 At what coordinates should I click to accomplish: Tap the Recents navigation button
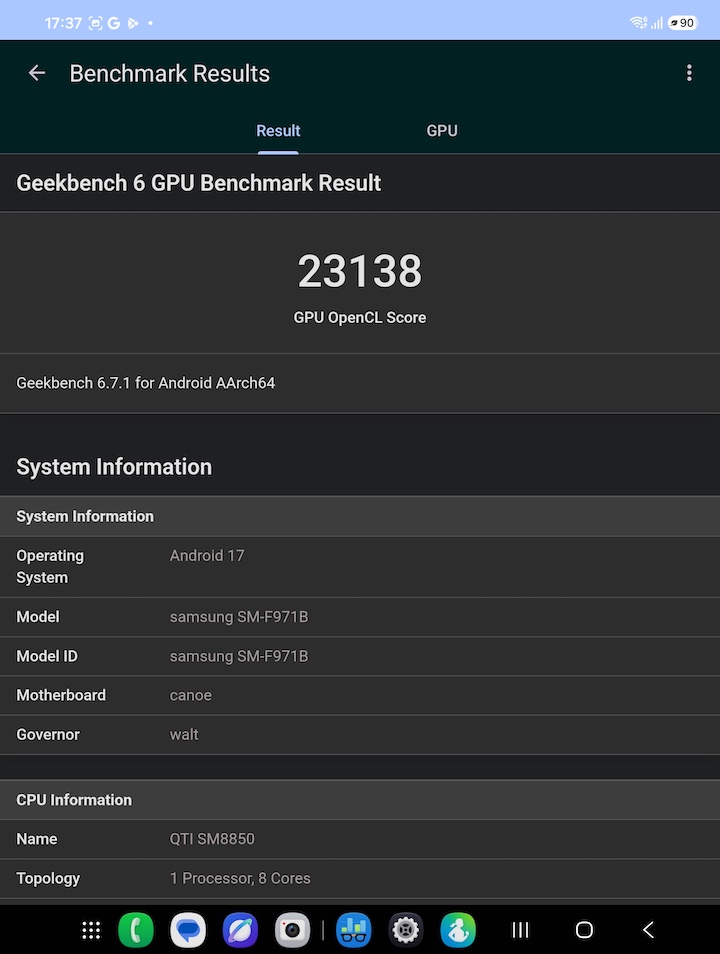(x=520, y=930)
